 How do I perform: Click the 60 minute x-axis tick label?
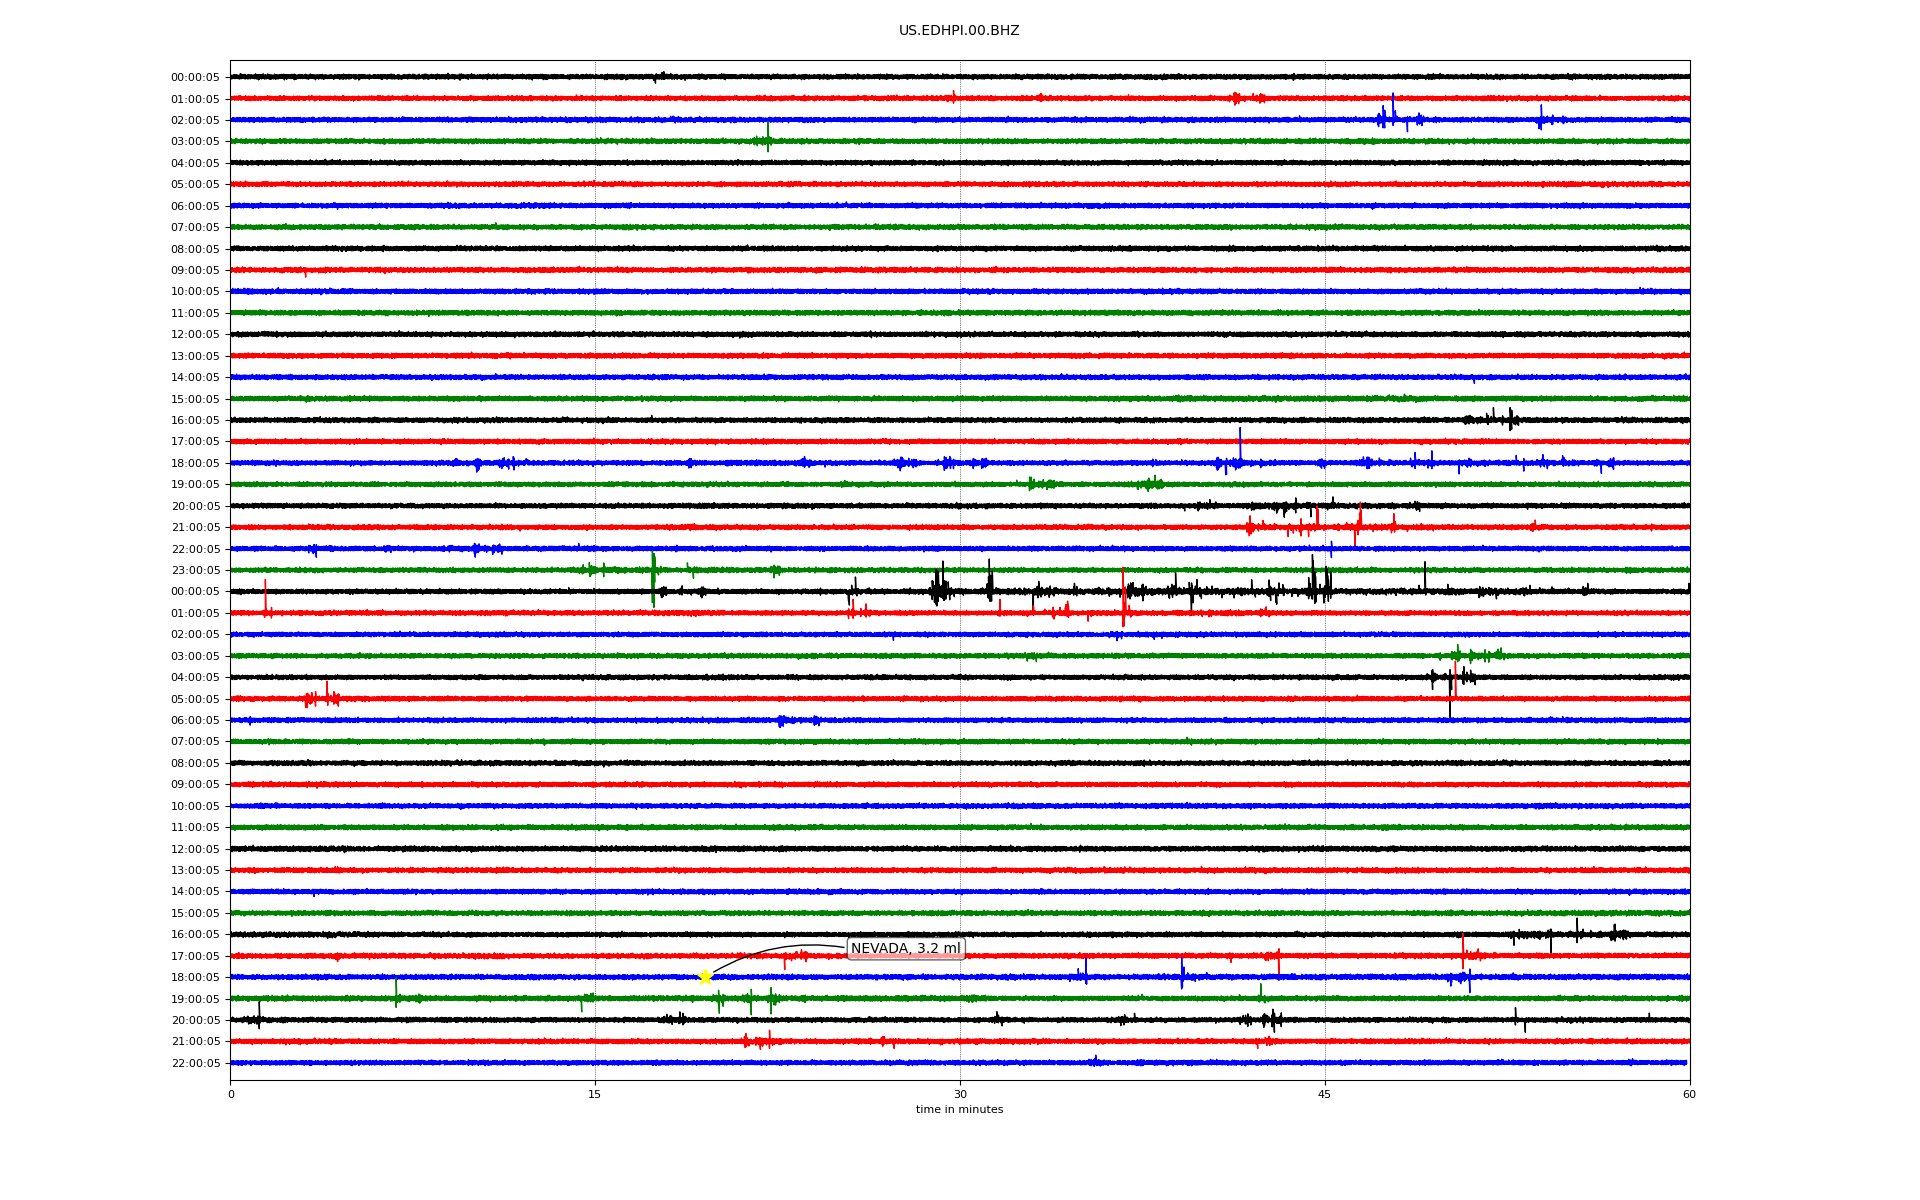coord(1689,1094)
